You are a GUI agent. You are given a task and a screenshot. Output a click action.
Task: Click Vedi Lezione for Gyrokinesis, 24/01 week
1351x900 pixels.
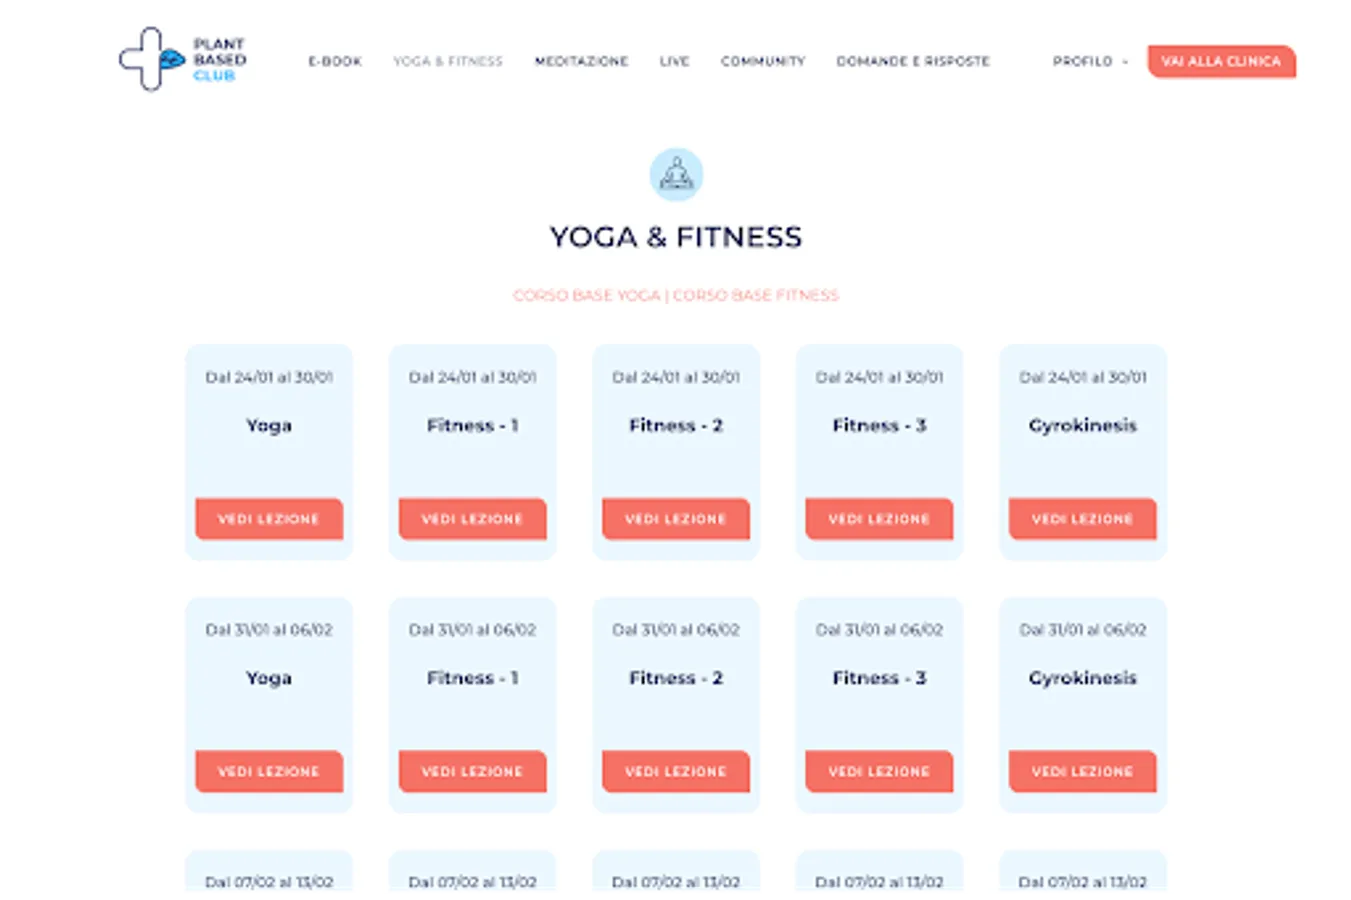(x=1082, y=519)
